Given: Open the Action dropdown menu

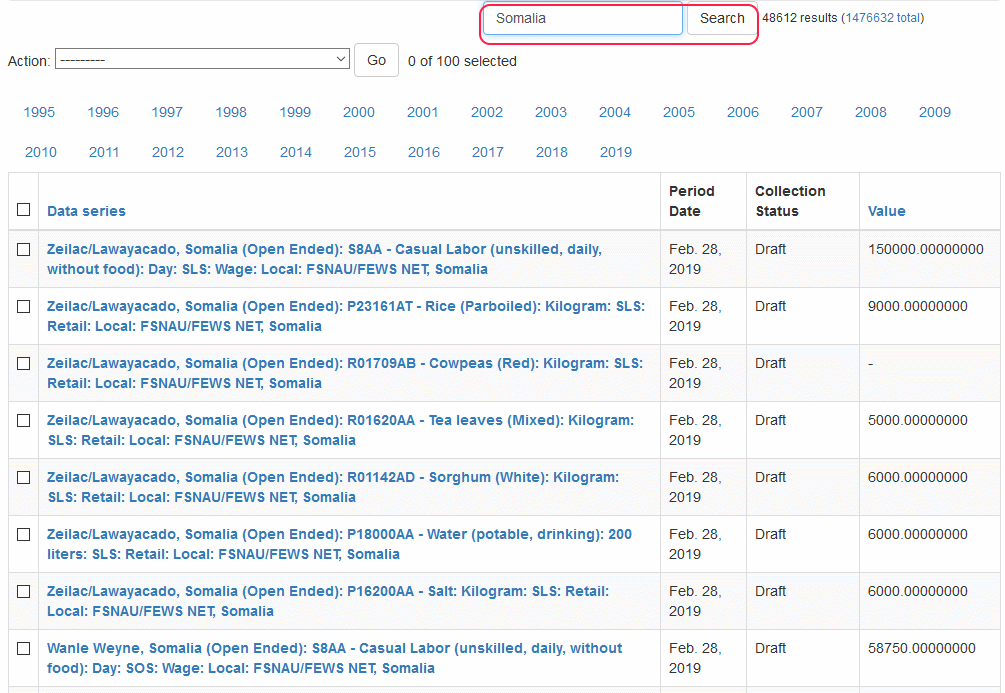Looking at the screenshot, I should [202, 60].
